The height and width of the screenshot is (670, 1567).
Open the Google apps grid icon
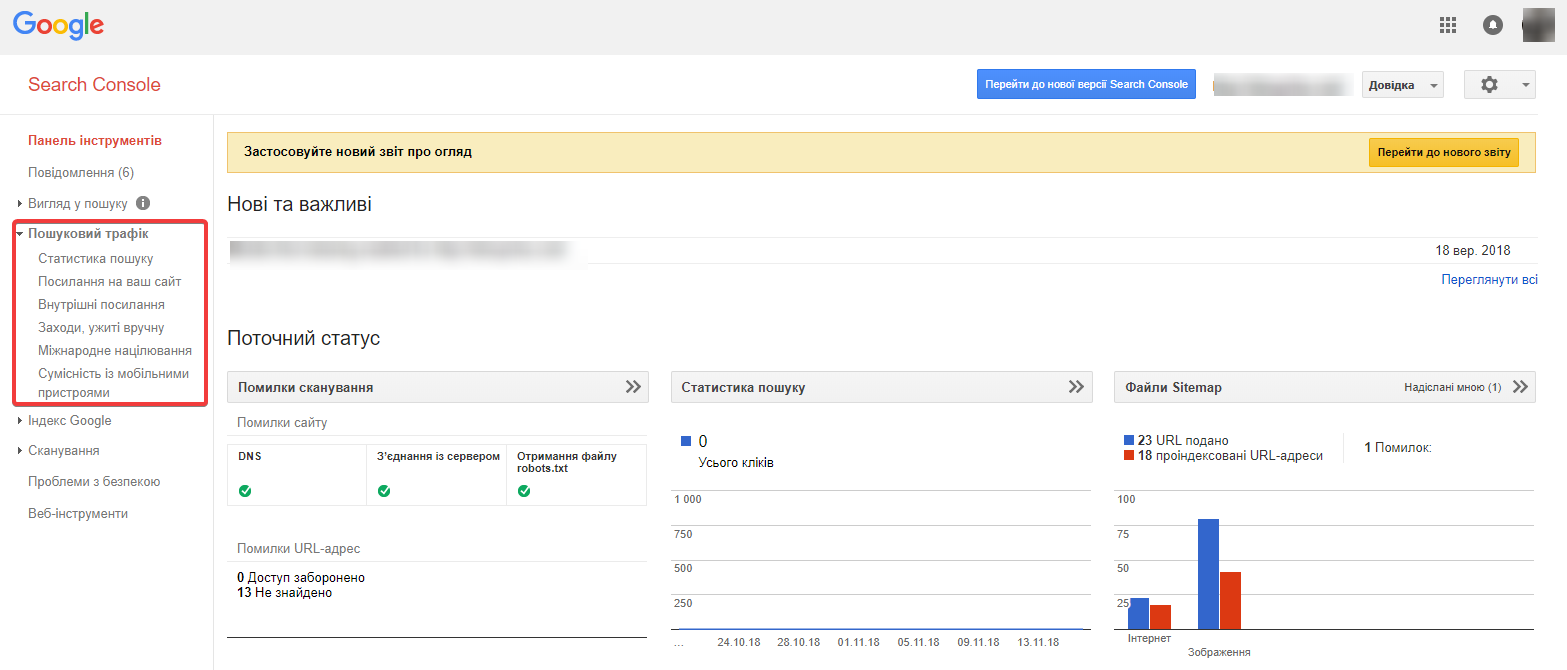coord(1448,26)
